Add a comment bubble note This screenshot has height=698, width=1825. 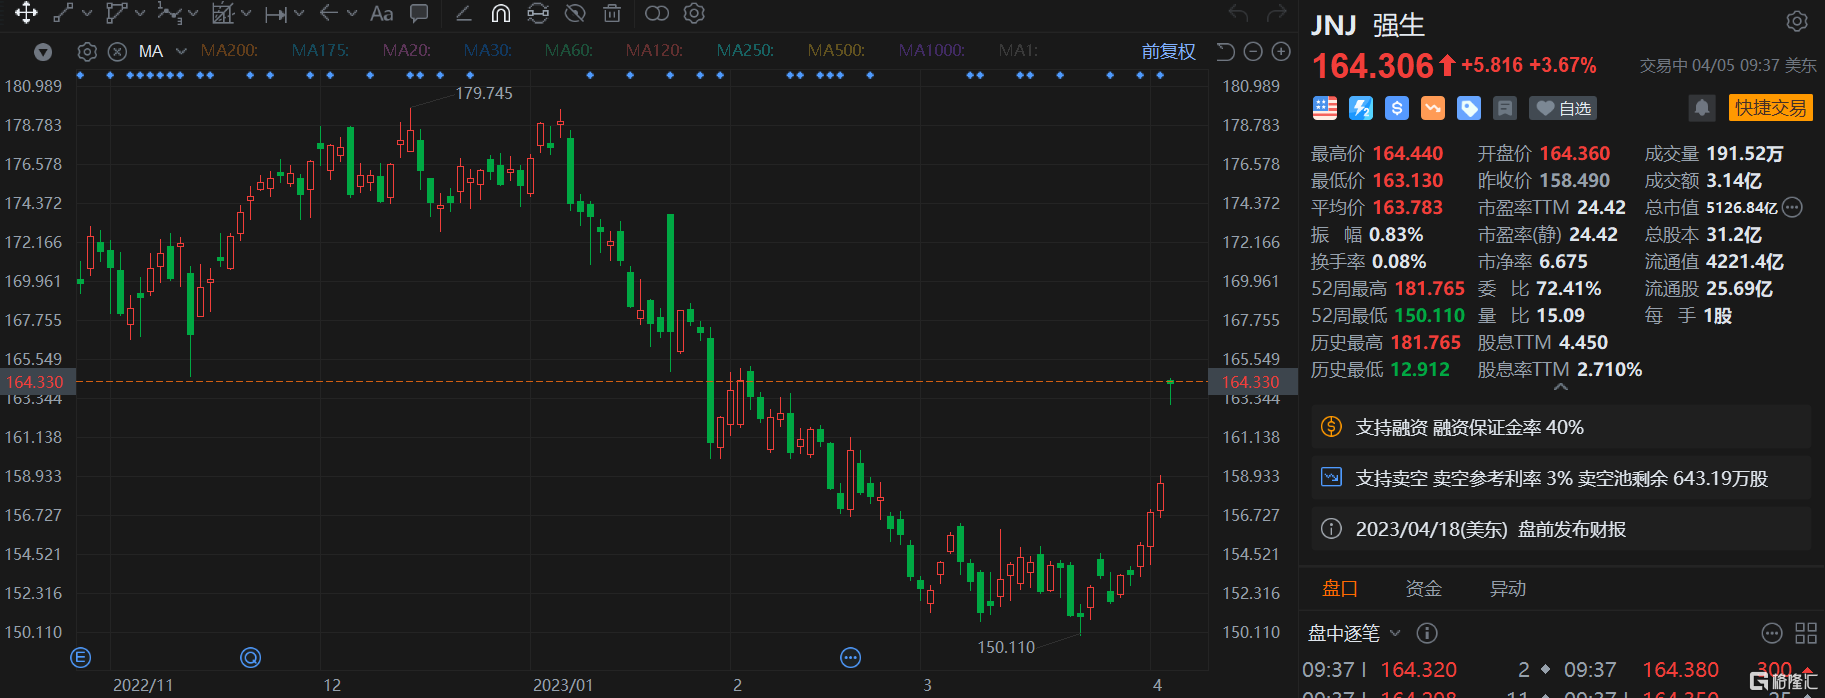pos(419,13)
